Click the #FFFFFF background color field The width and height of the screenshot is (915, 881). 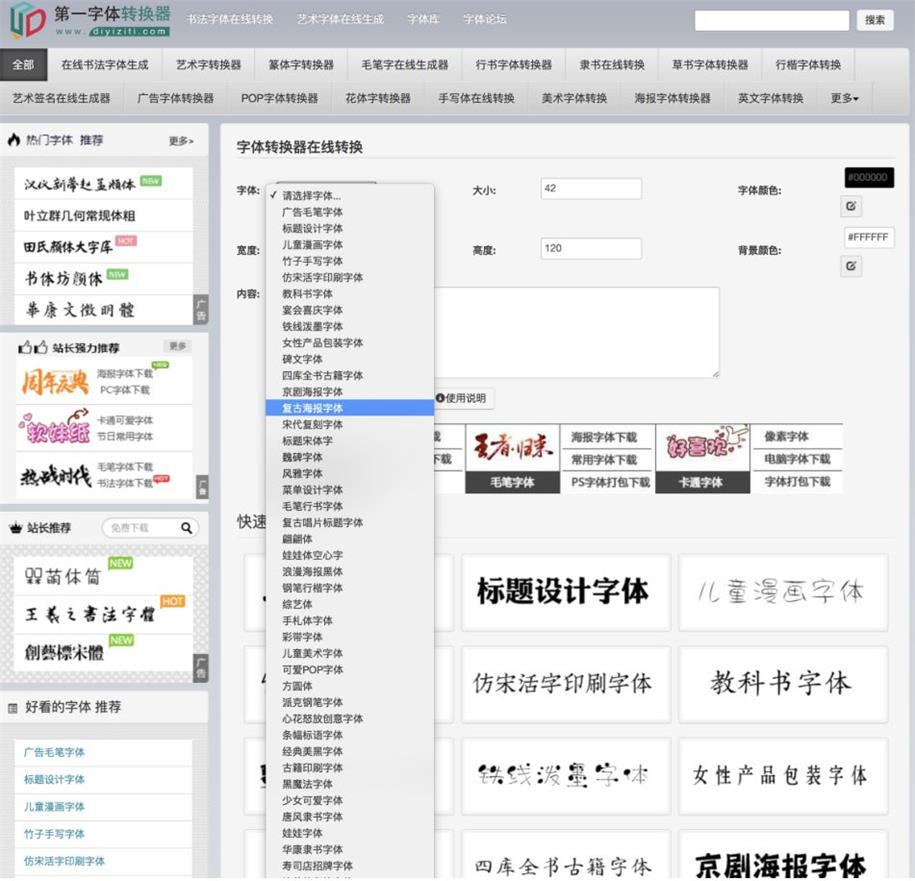click(868, 237)
